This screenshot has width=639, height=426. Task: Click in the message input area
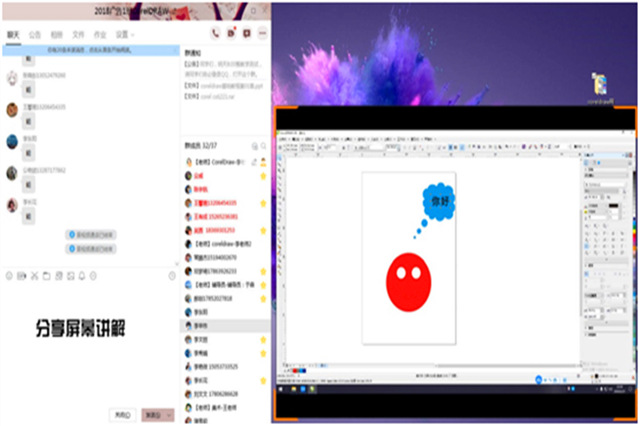pyautogui.click(x=90, y=340)
